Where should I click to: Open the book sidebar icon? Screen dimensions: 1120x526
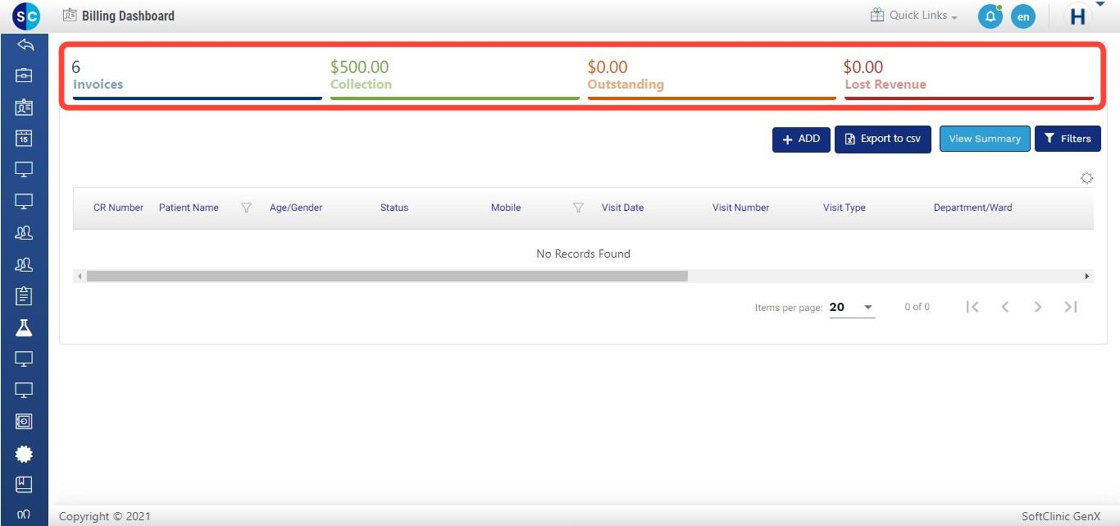pyautogui.click(x=24, y=485)
